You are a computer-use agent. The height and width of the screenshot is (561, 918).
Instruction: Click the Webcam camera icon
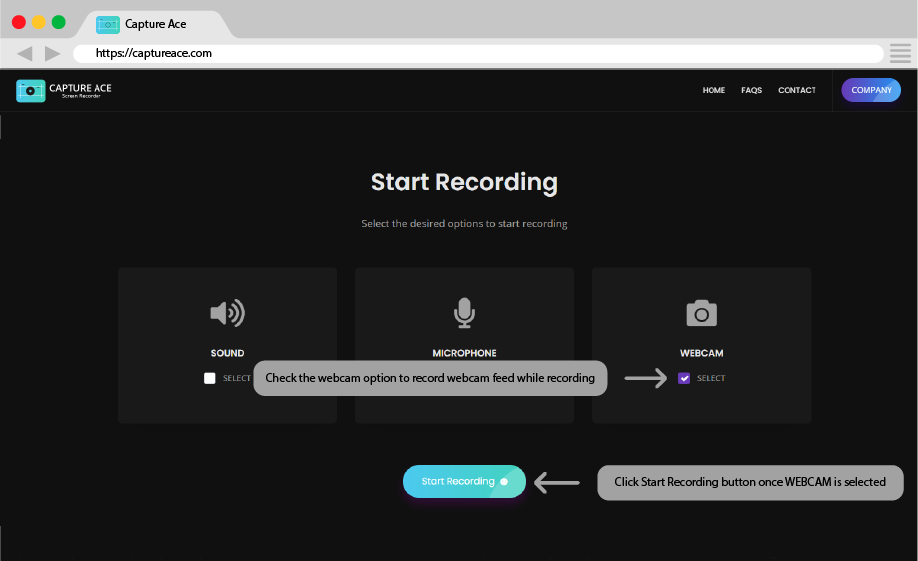click(701, 313)
